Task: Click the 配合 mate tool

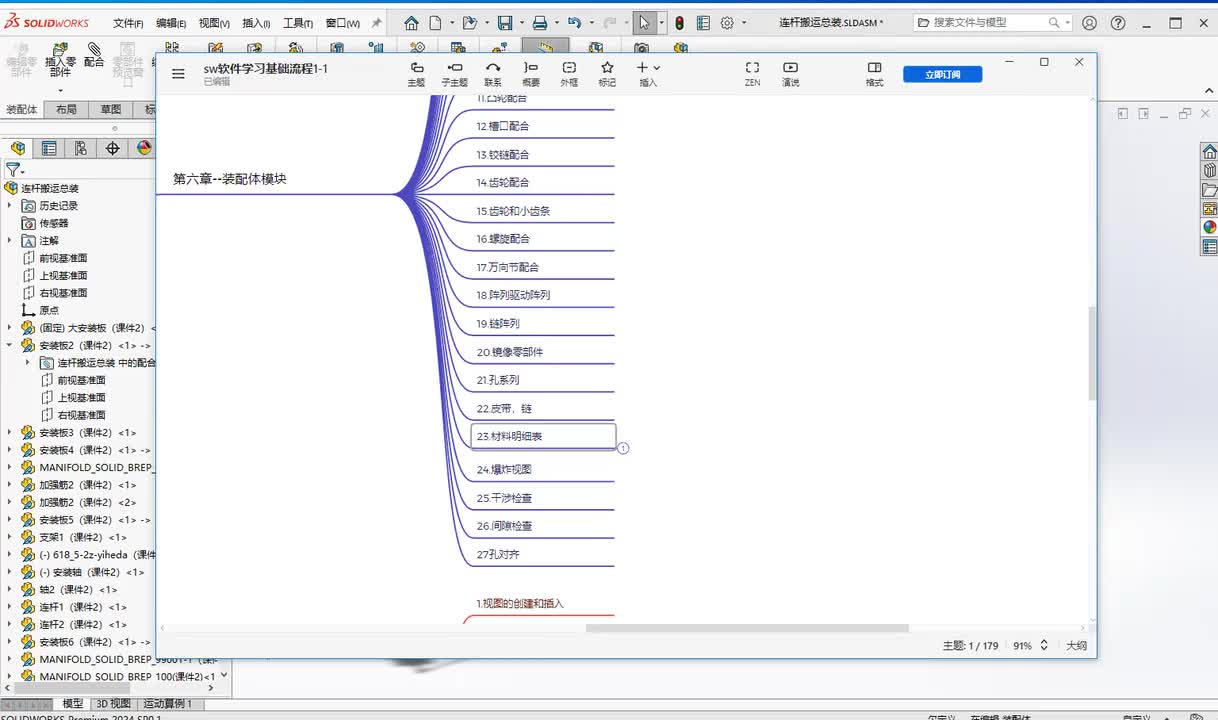Action: click(94, 55)
